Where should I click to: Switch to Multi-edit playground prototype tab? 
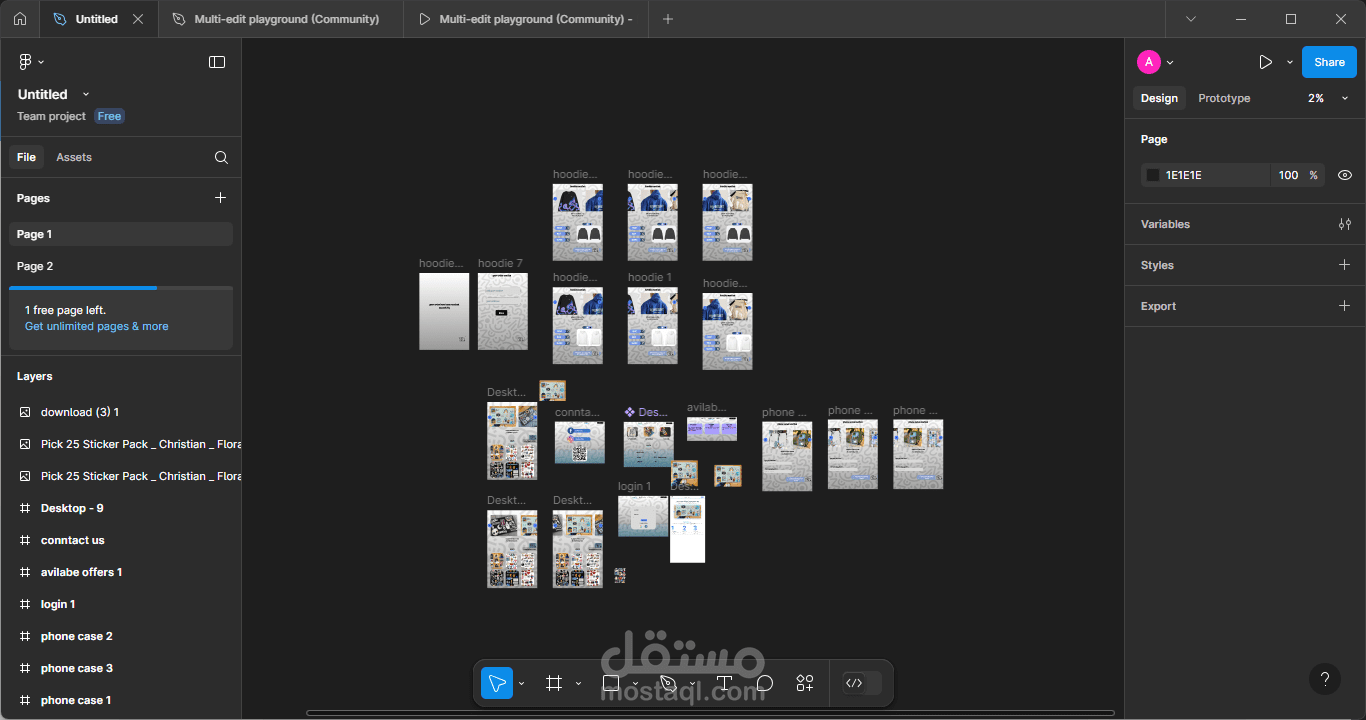[527, 19]
